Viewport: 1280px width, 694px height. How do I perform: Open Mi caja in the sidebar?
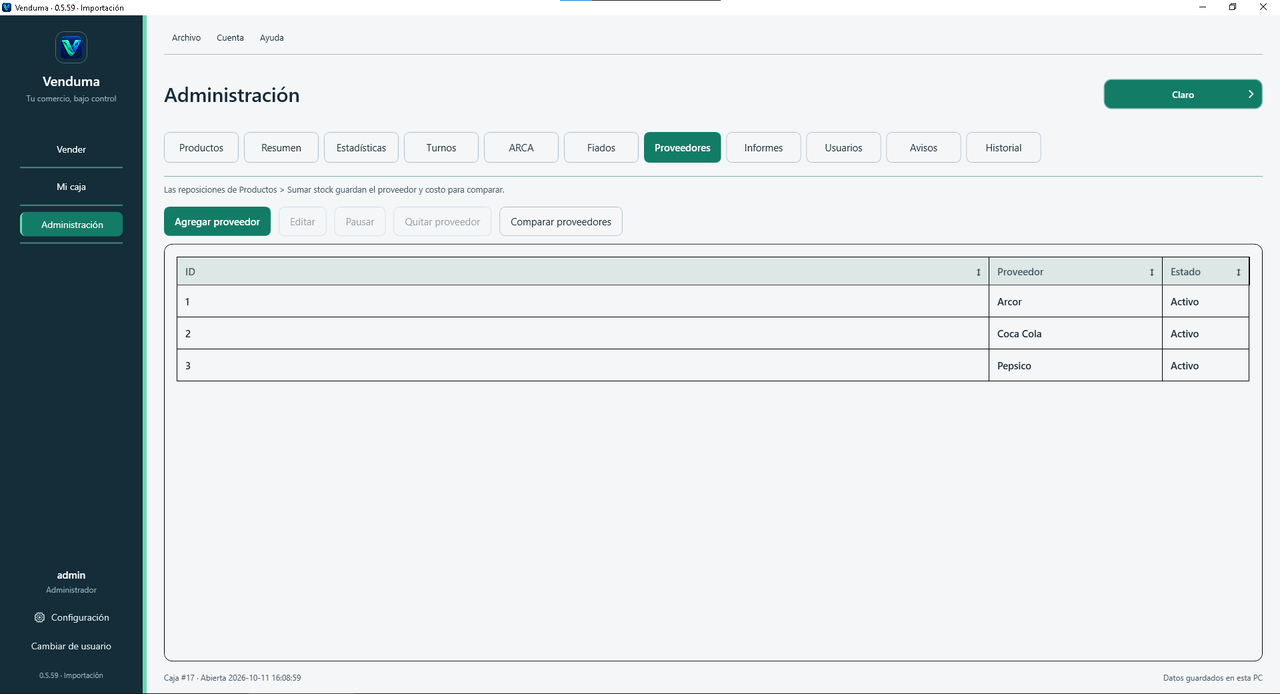[71, 187]
